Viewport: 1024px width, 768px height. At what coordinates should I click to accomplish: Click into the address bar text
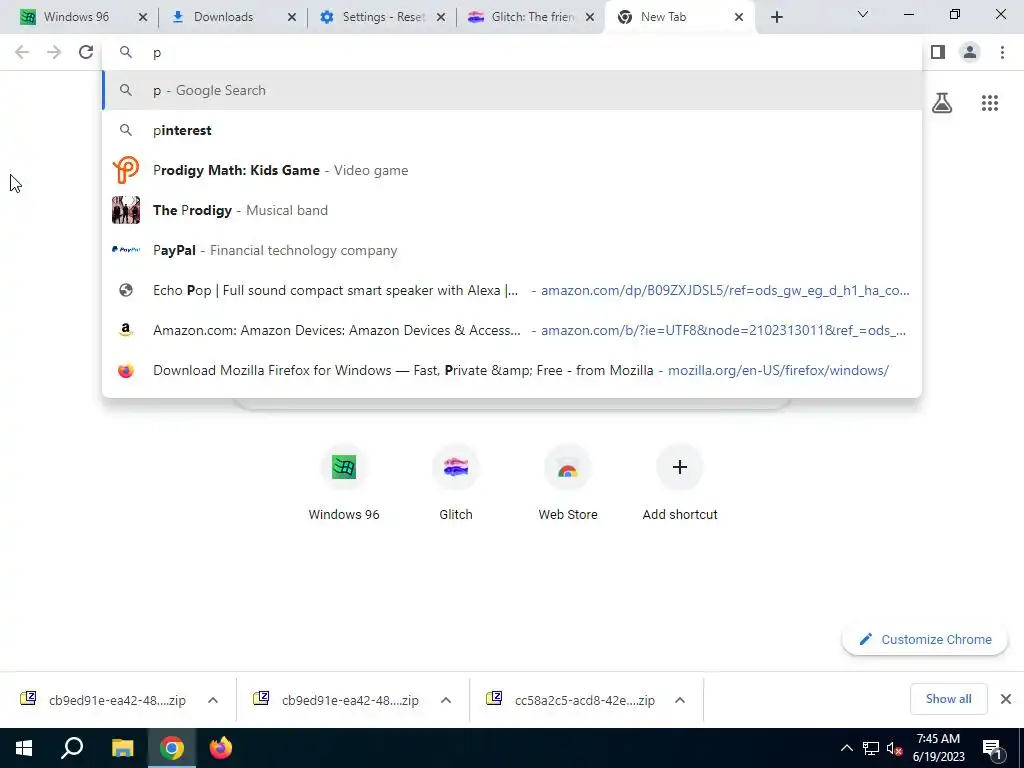click(512, 52)
